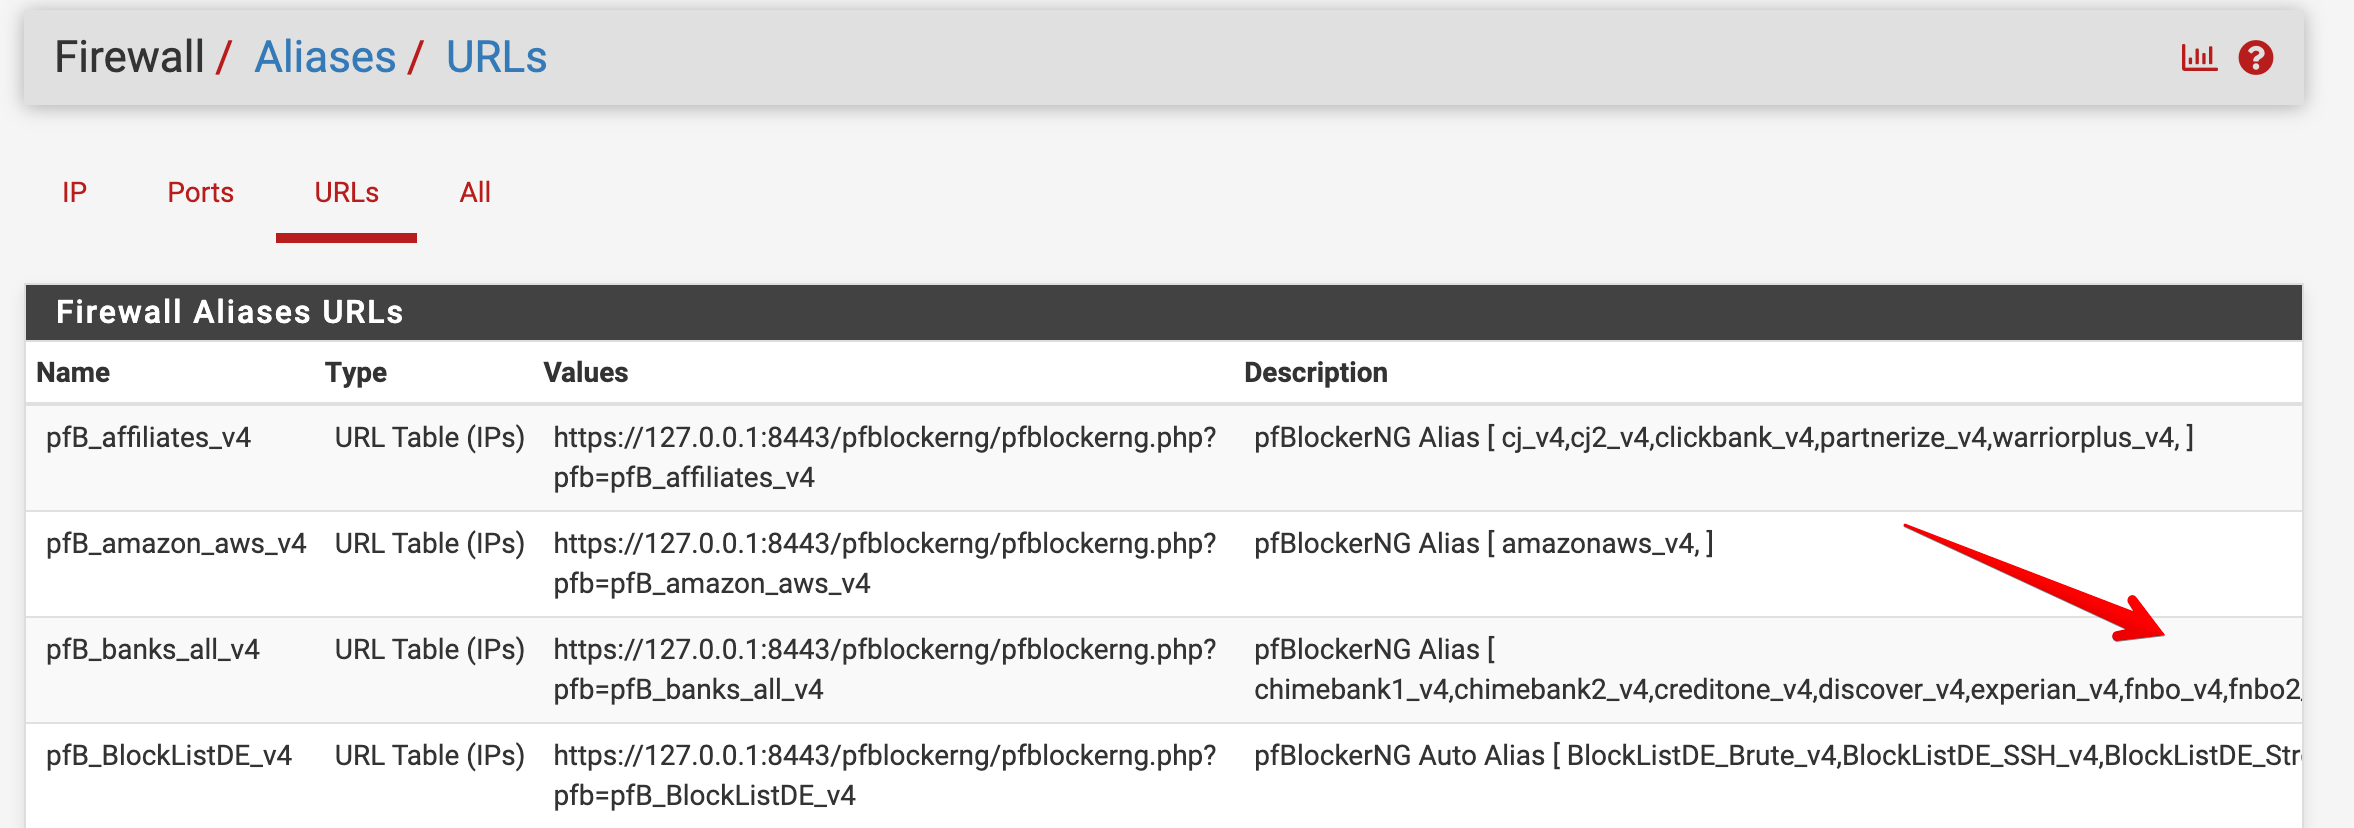
Task: Open the status graph bar-chart icon
Action: click(2199, 58)
